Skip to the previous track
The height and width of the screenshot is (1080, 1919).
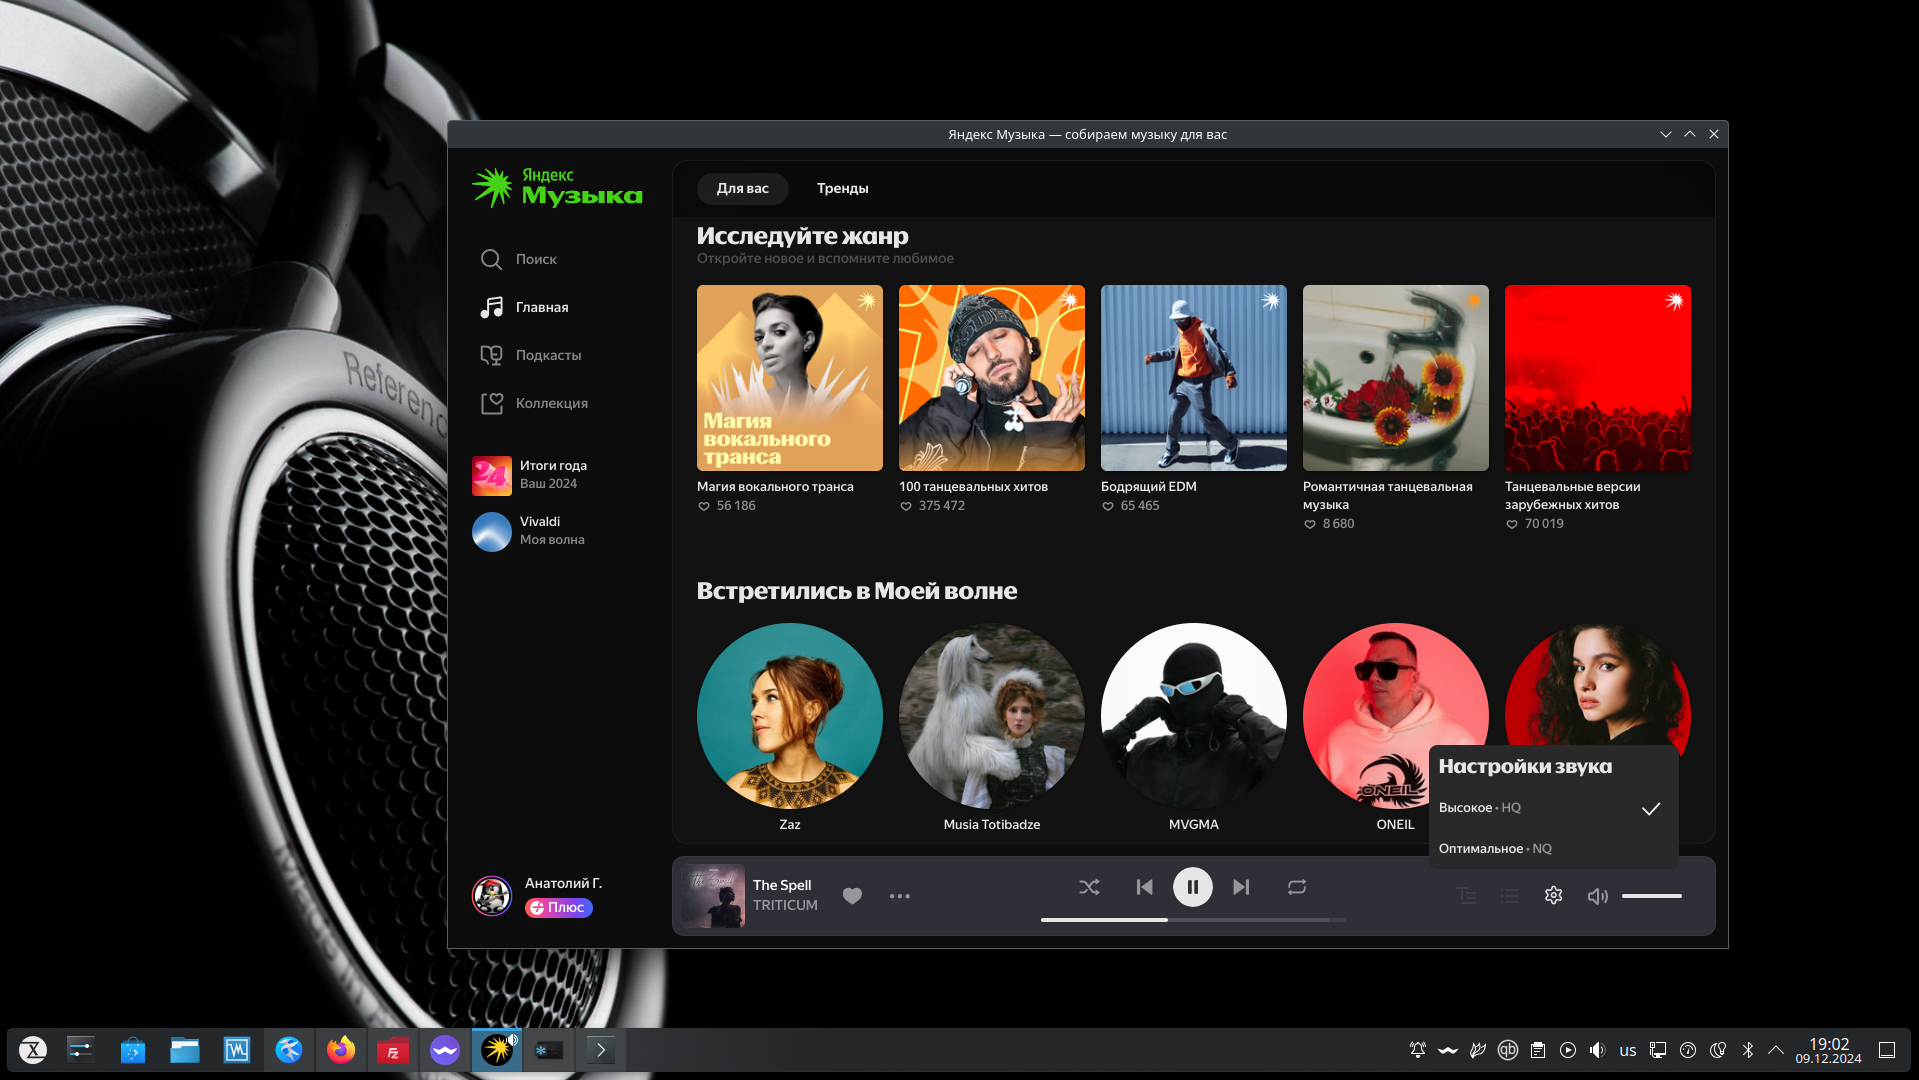pos(1144,887)
